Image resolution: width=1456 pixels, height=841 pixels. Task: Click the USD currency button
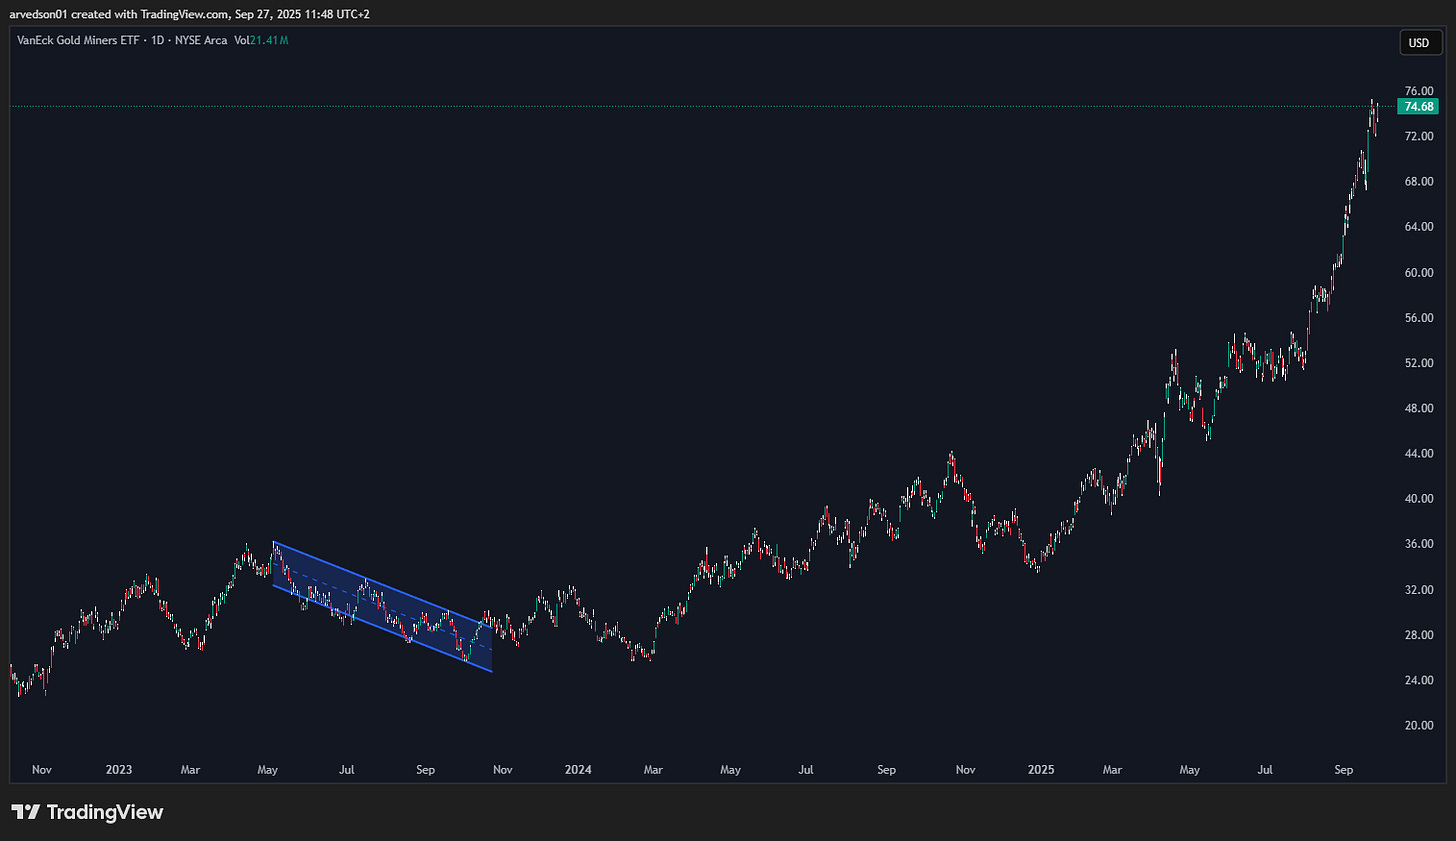pos(1419,43)
